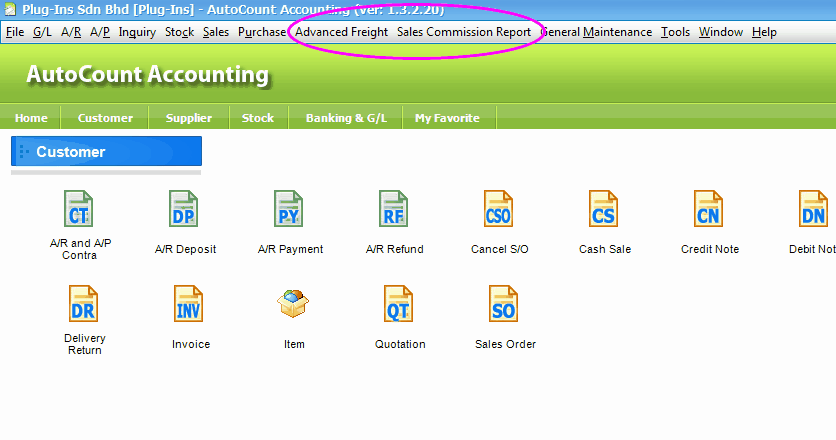Open the Advanced Freight menu

click(341, 32)
